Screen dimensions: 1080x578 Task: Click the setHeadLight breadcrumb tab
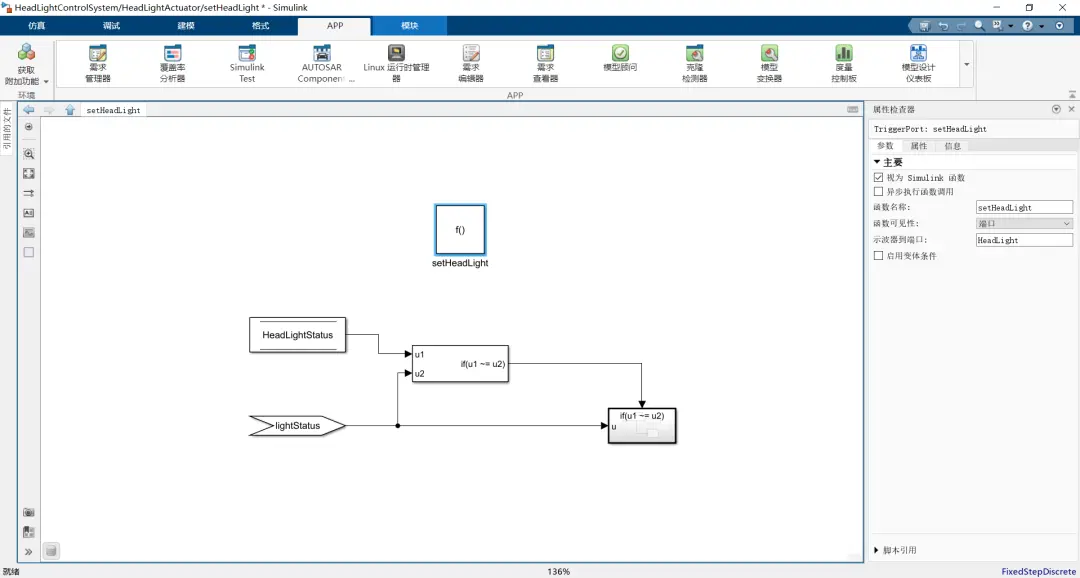click(113, 110)
